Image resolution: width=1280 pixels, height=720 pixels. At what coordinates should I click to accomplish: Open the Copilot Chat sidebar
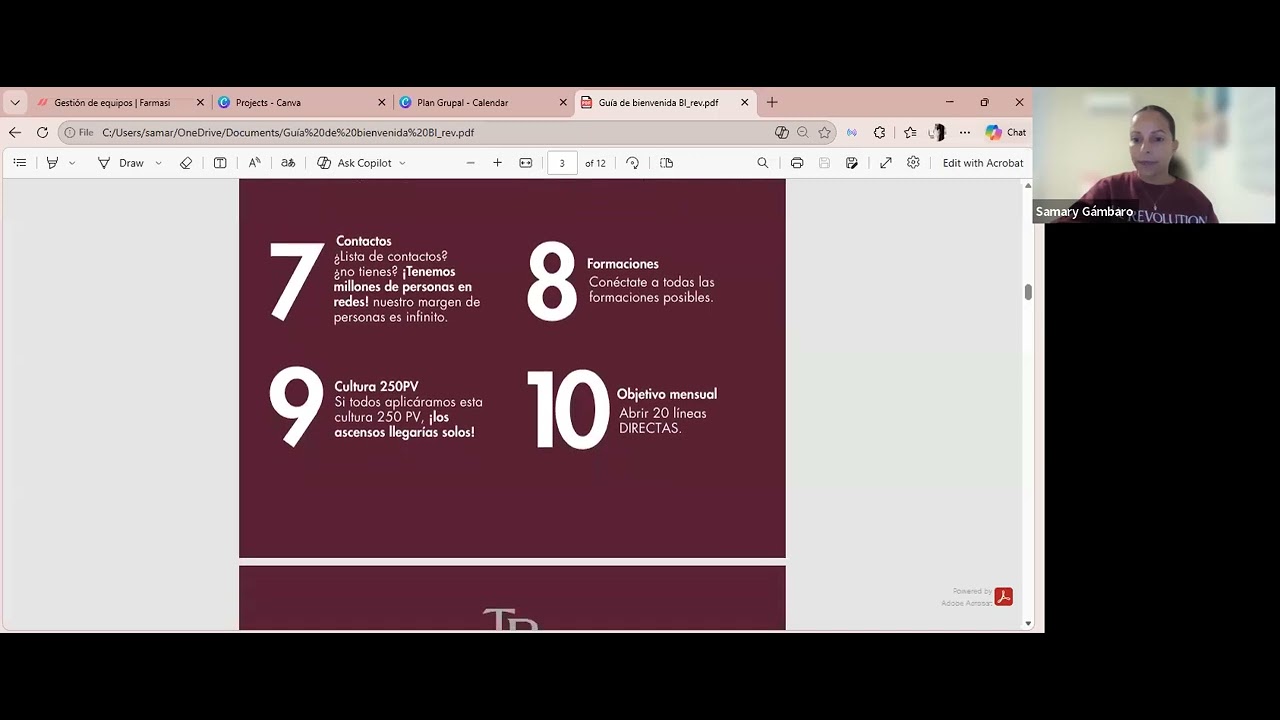(x=1006, y=132)
